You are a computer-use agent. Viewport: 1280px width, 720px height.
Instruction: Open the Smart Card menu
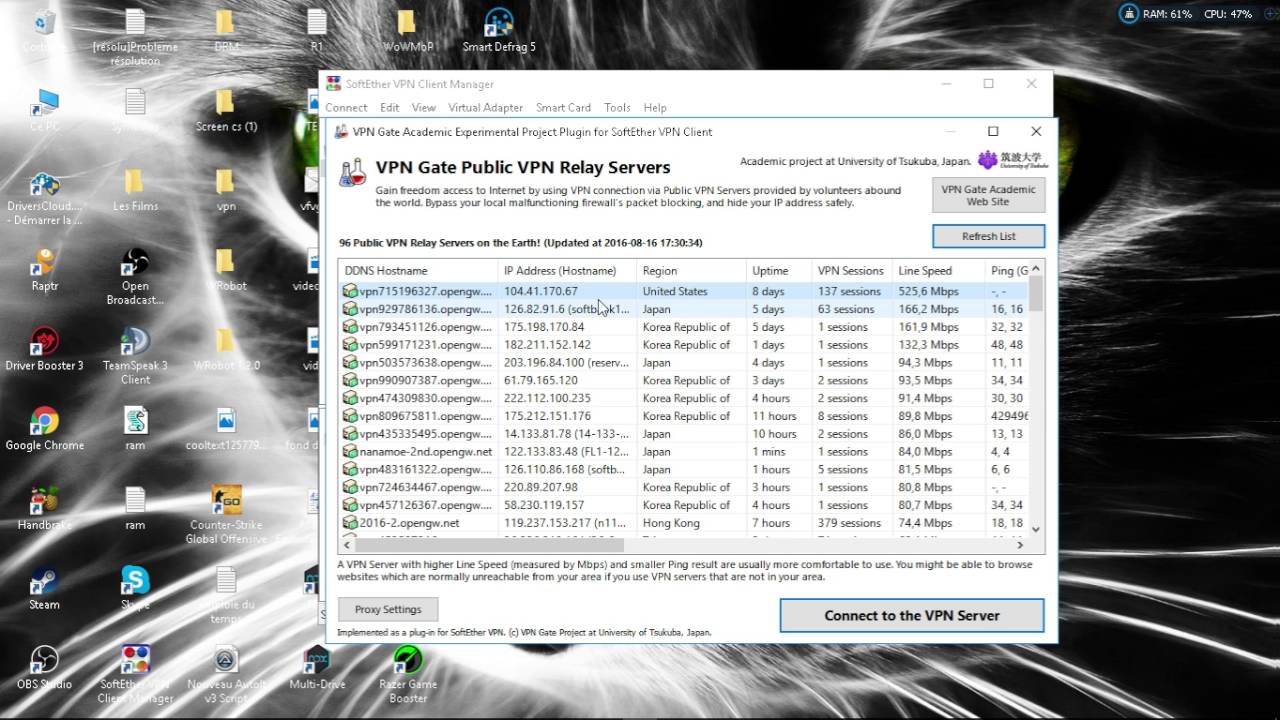(x=563, y=107)
